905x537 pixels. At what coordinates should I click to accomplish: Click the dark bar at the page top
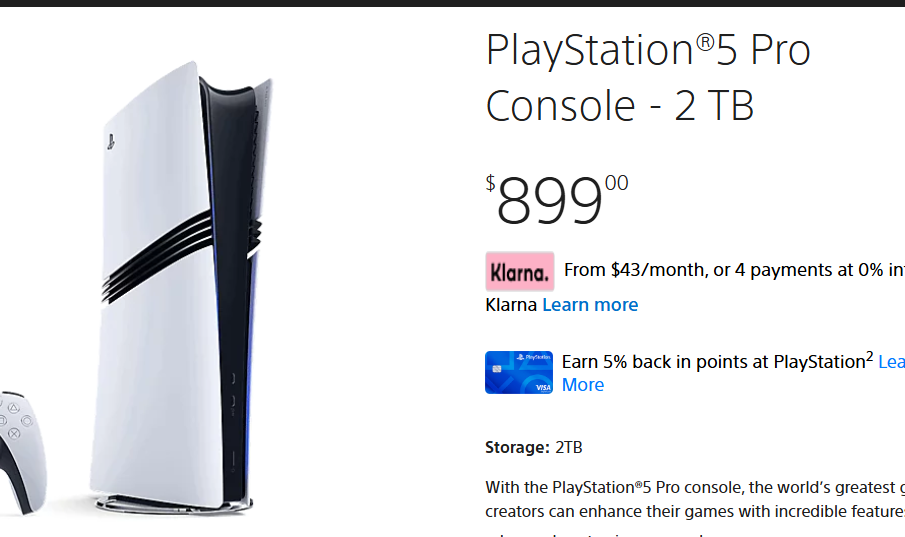(452, 3)
